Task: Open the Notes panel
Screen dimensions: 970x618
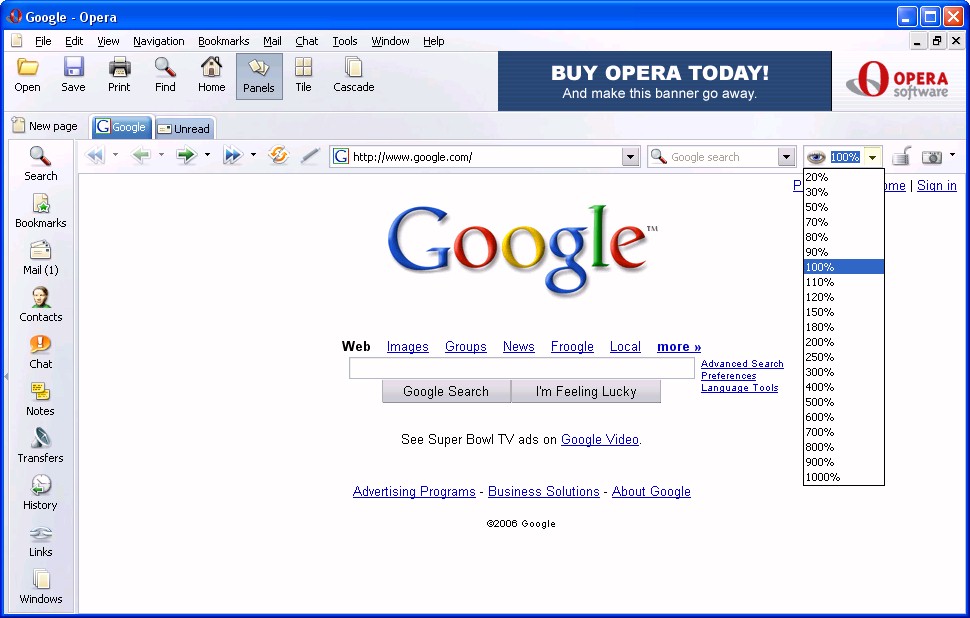Action: [x=41, y=398]
